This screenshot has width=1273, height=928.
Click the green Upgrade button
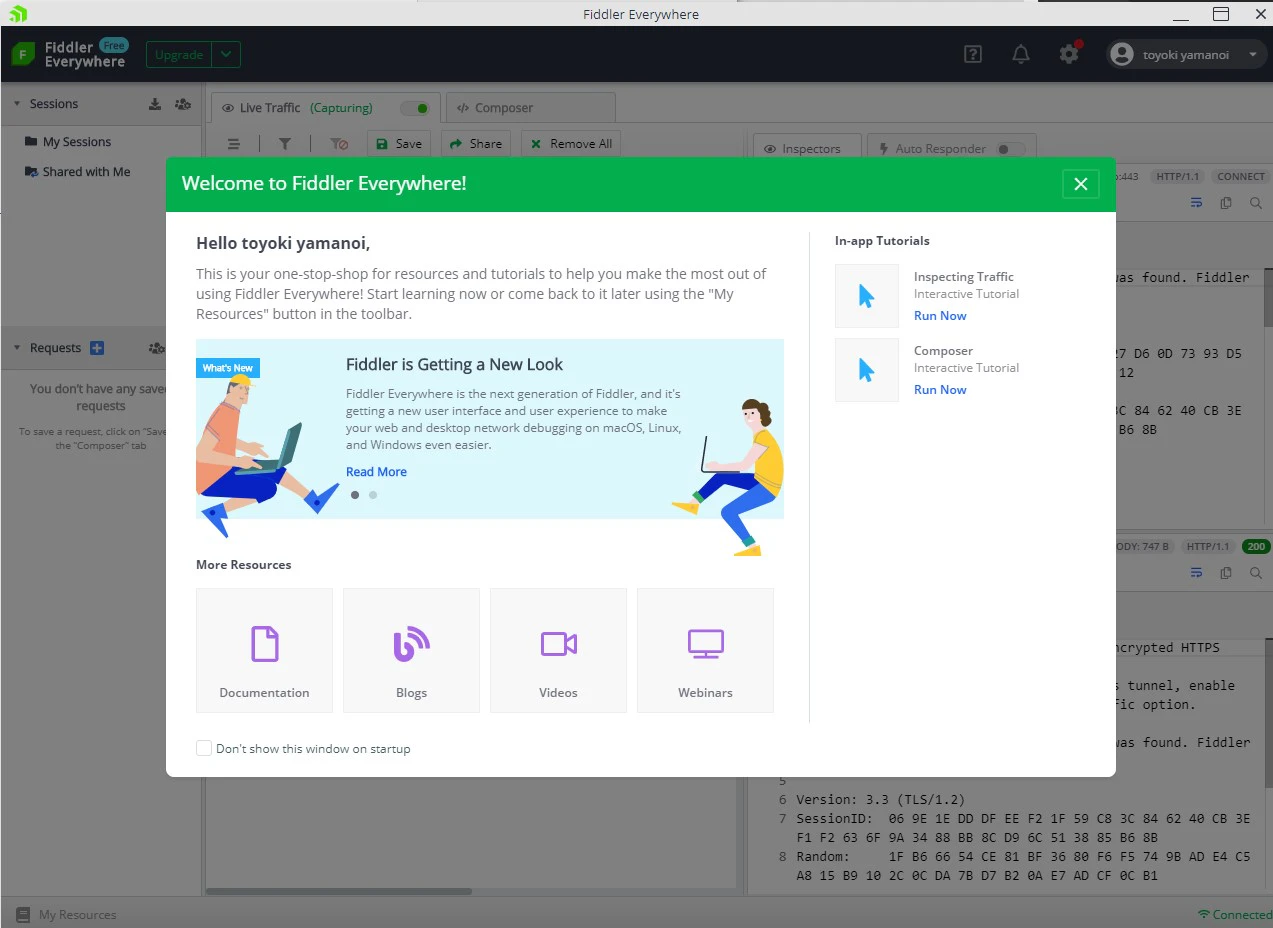(x=179, y=55)
